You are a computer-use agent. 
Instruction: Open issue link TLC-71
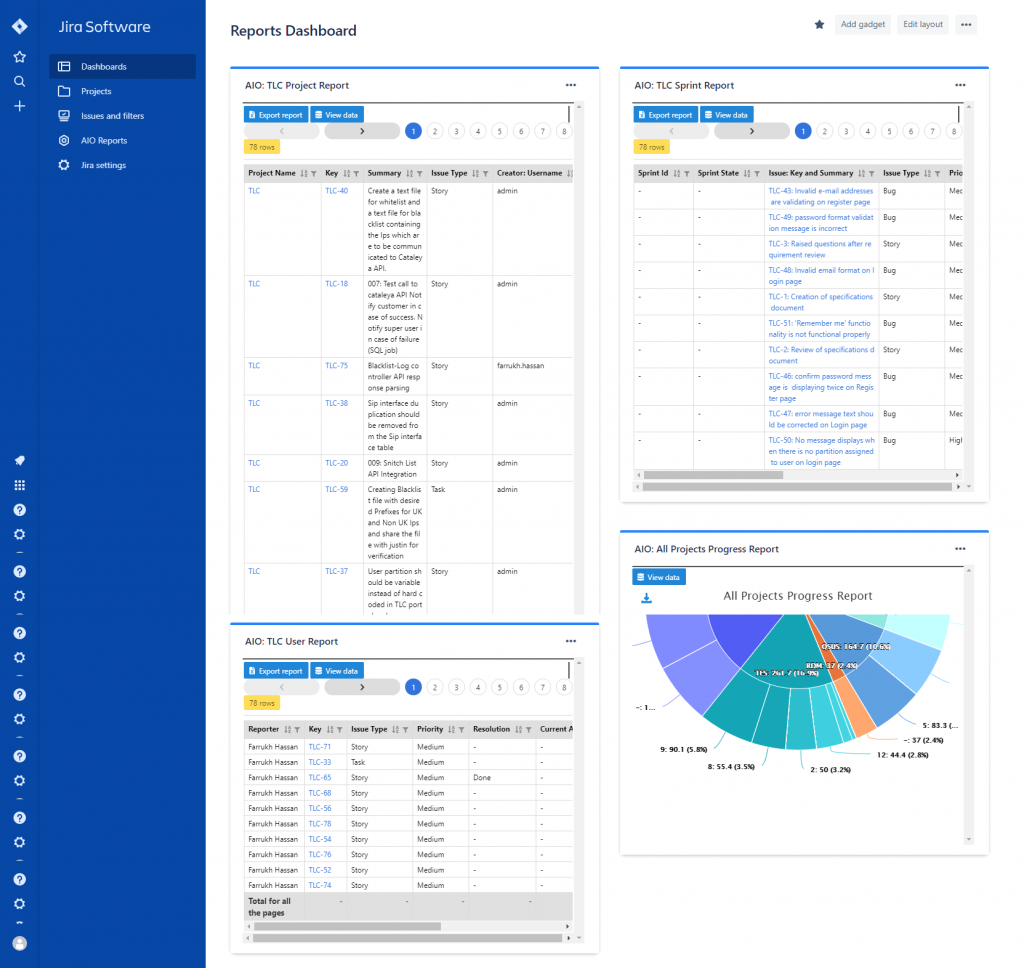[319, 747]
